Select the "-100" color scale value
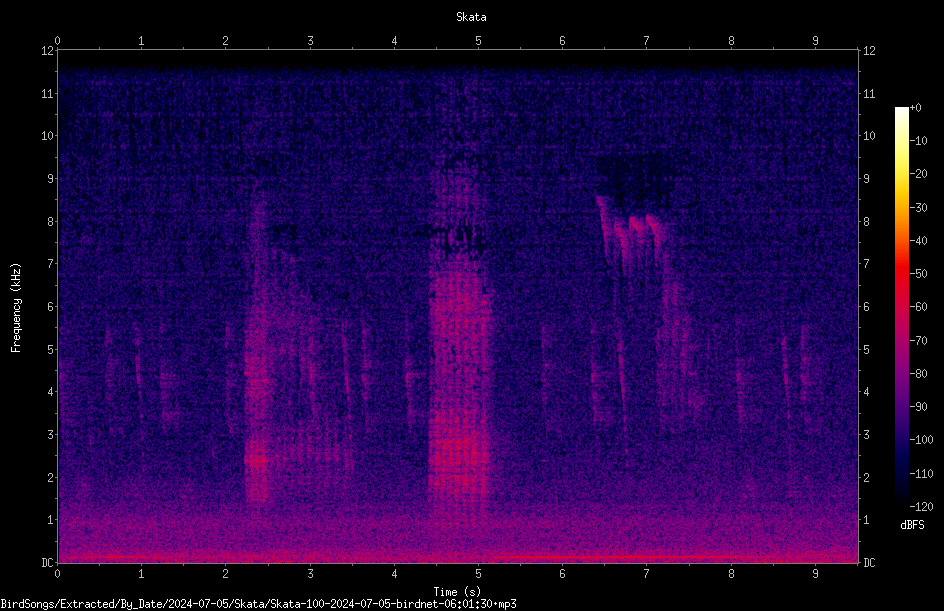 [921, 440]
